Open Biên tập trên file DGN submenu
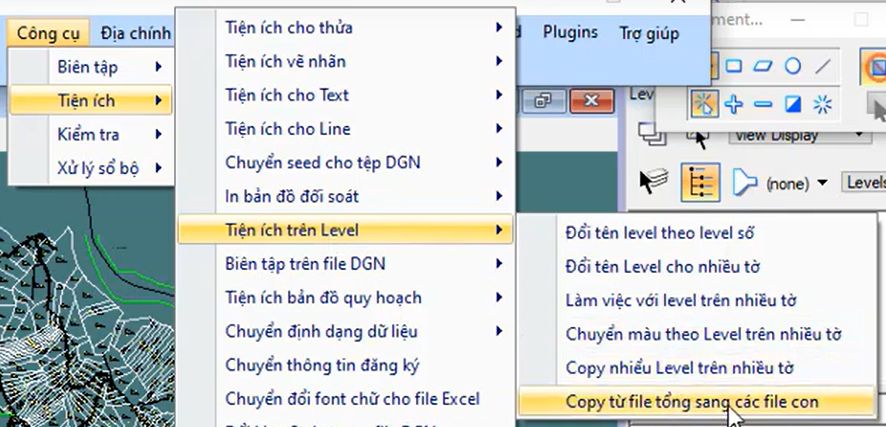 coord(345,264)
